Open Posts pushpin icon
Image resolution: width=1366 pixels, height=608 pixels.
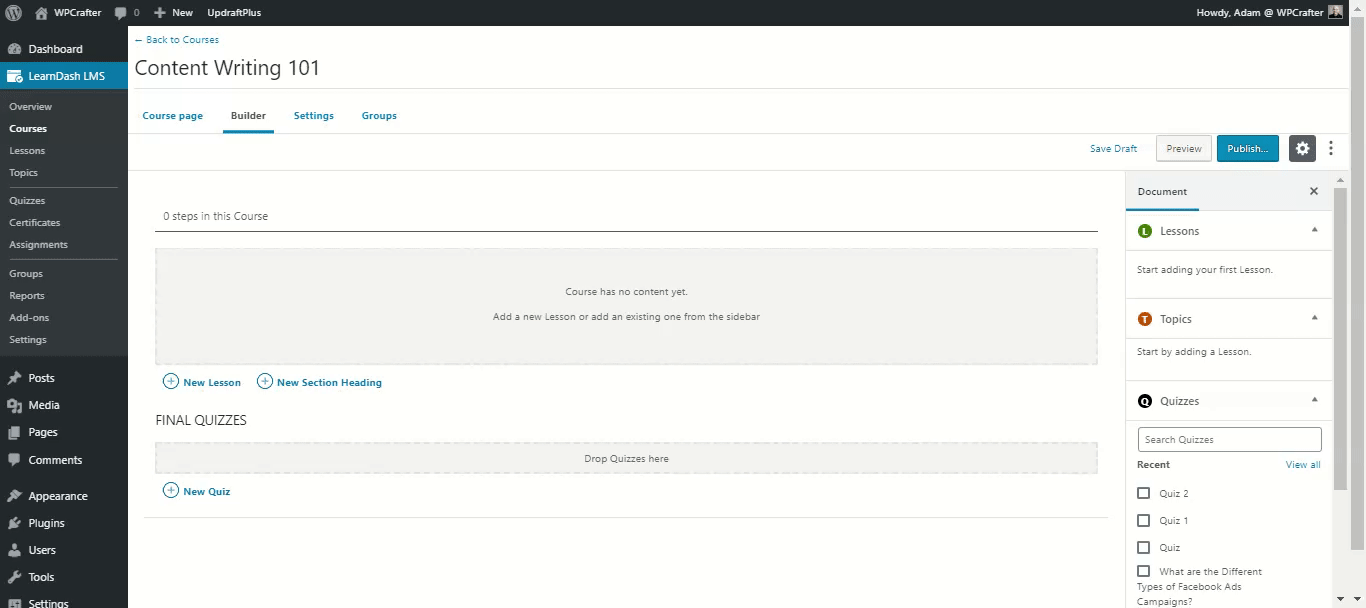14,378
